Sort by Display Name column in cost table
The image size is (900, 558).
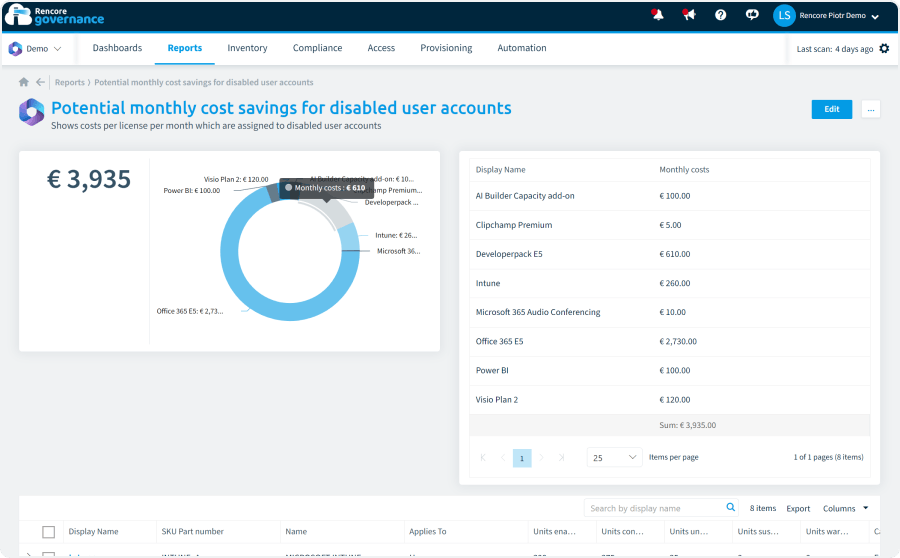500,170
